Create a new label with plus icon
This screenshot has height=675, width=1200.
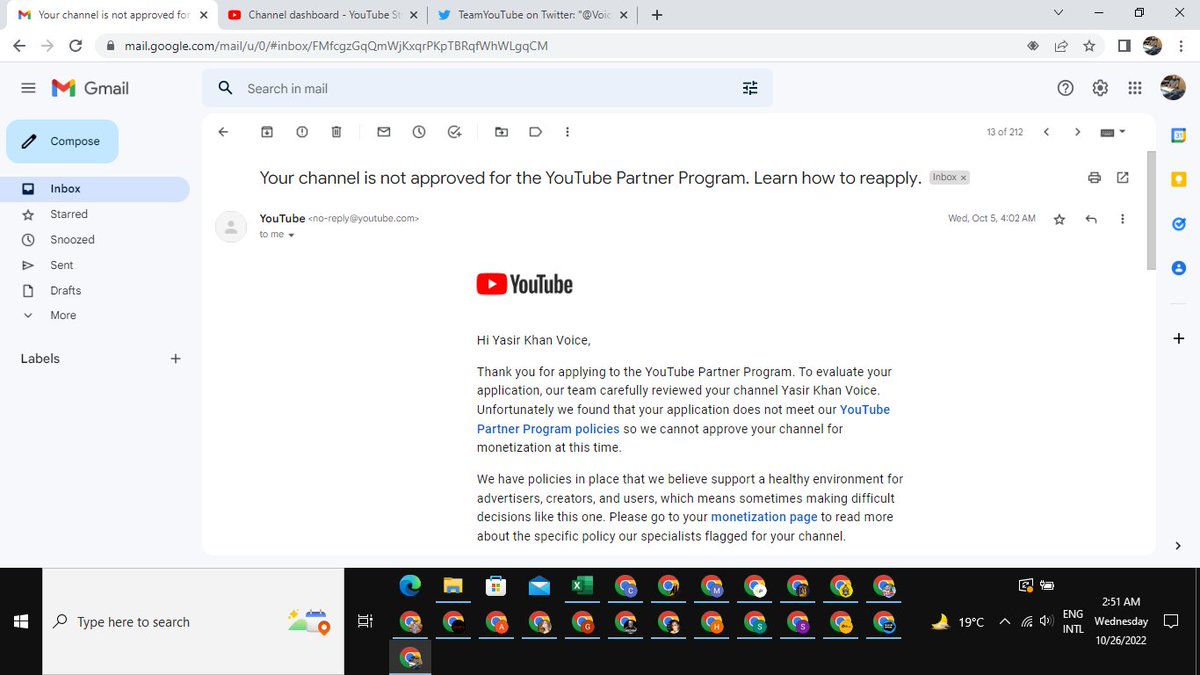[176, 358]
